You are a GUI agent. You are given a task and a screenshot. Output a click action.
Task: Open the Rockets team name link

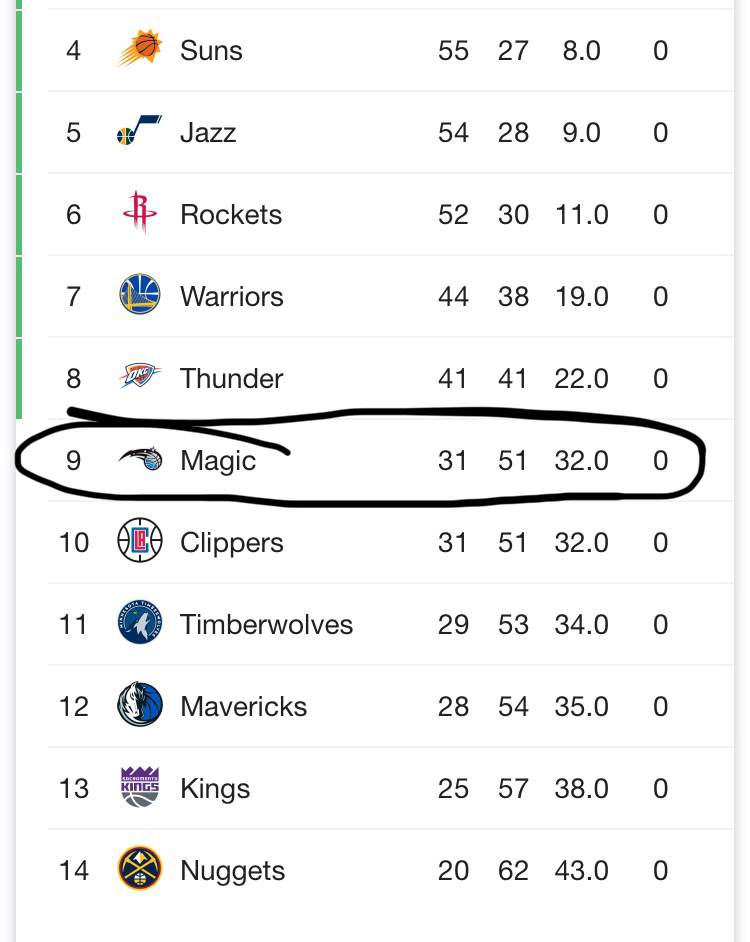click(x=231, y=214)
